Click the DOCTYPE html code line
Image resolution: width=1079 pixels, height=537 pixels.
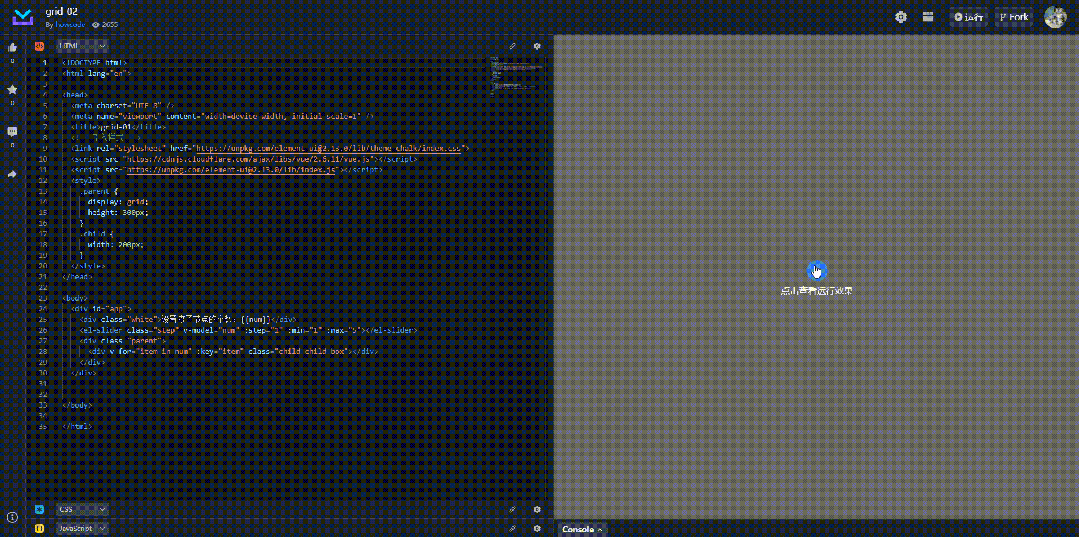(94, 63)
